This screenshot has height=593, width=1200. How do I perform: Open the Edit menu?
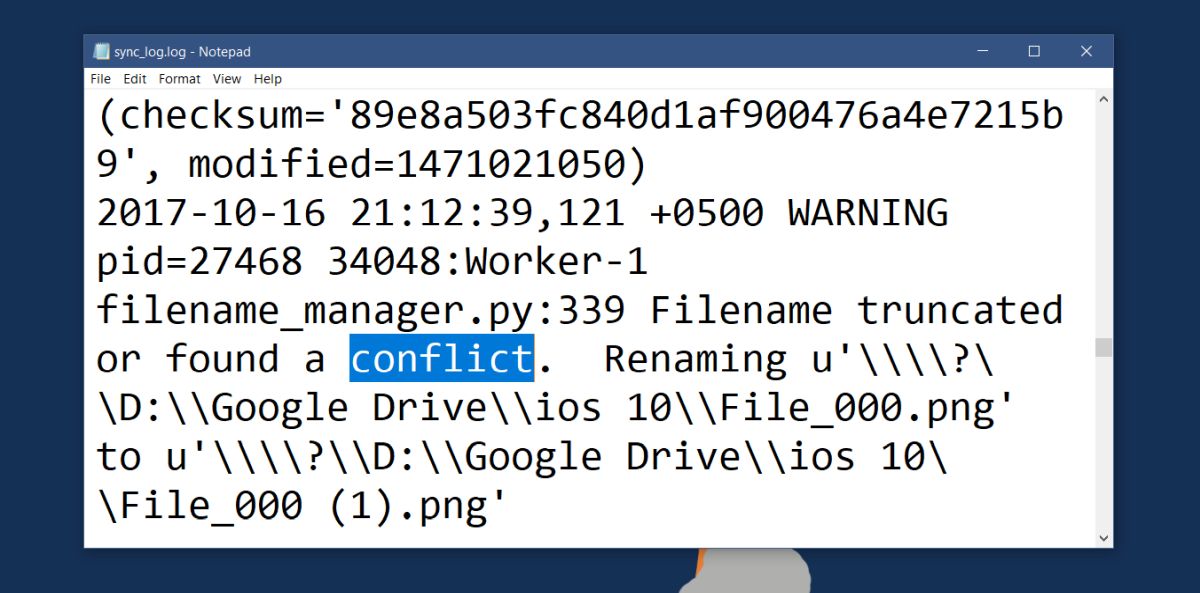[x=135, y=79]
